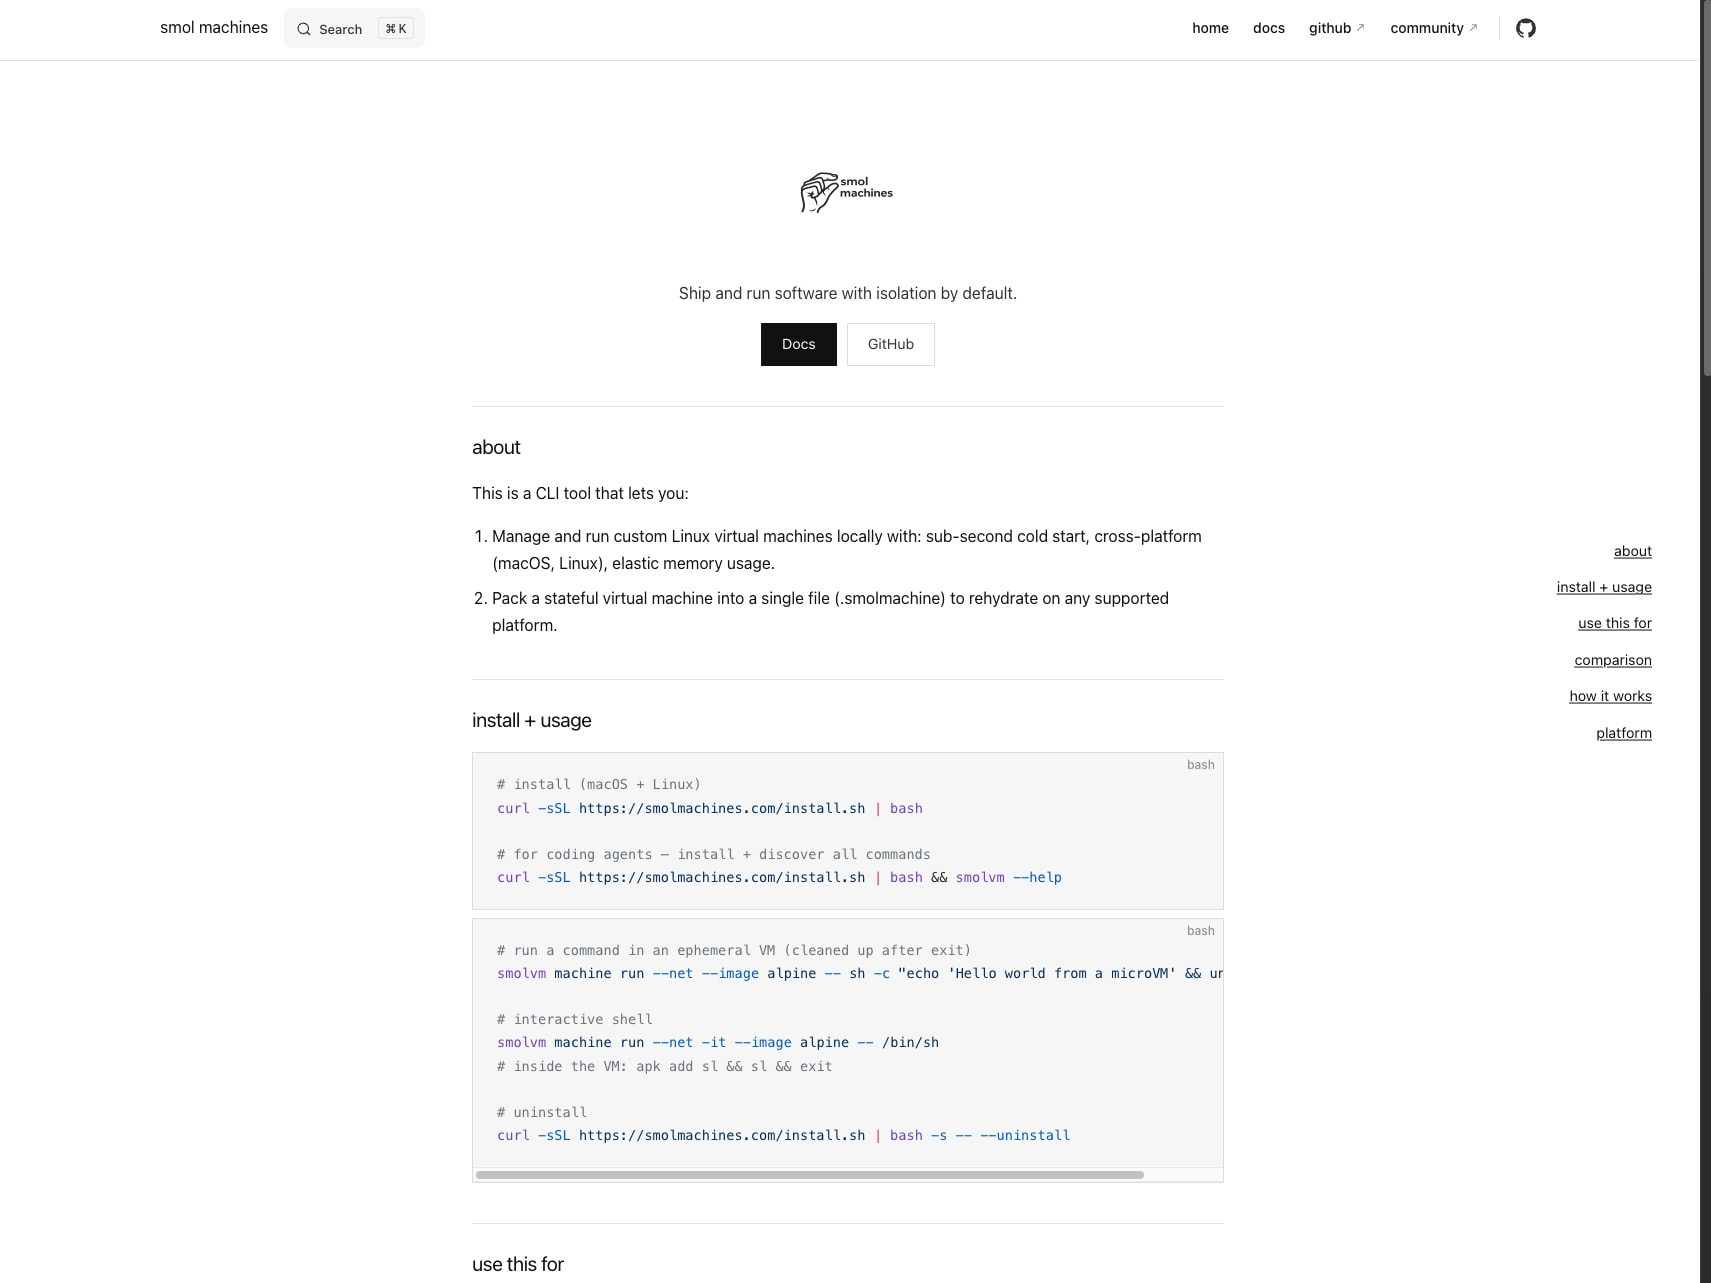Click the '/bin/sh' alpine command line
Viewport: 1711px width, 1283px height.
pos(717,1042)
